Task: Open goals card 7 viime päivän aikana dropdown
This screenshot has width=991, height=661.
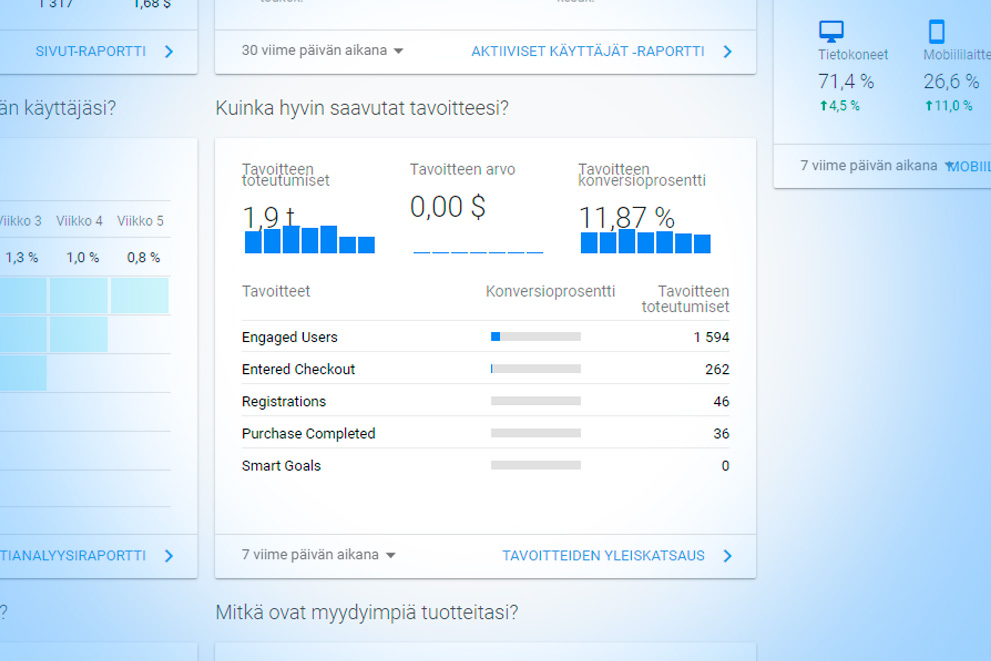Action: pyautogui.click(x=318, y=555)
